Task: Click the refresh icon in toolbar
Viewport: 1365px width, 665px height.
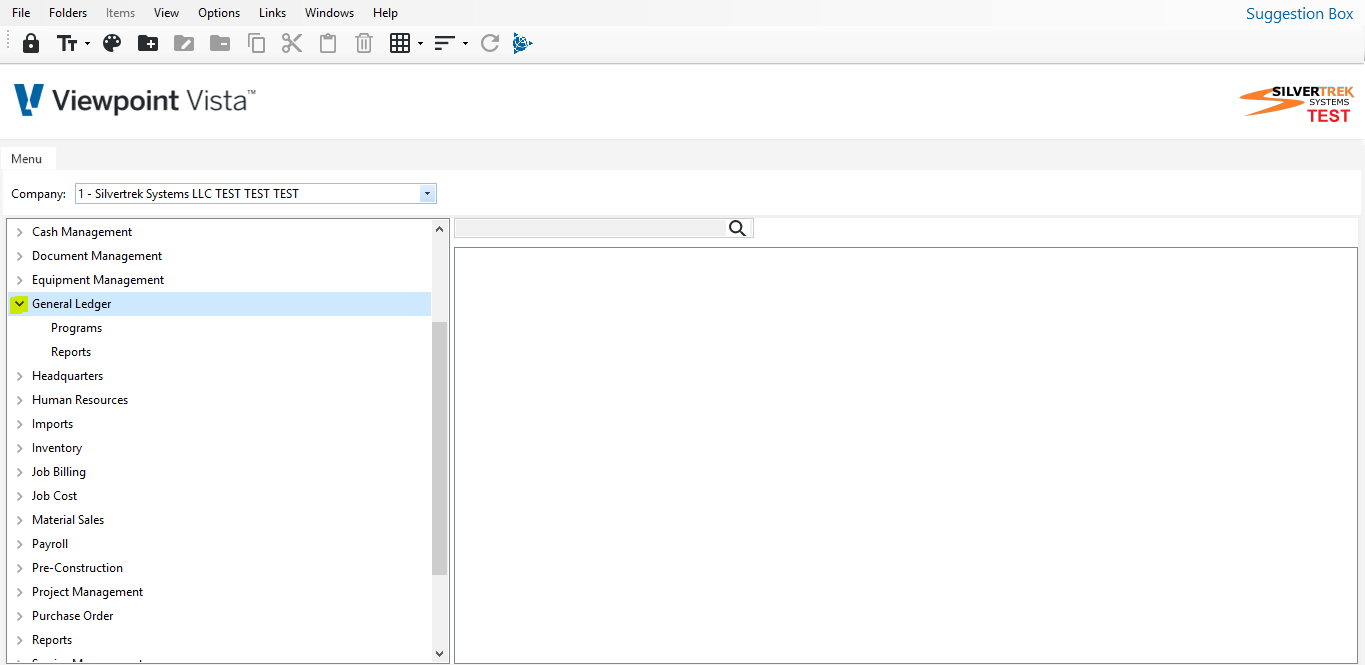Action: pyautogui.click(x=490, y=43)
